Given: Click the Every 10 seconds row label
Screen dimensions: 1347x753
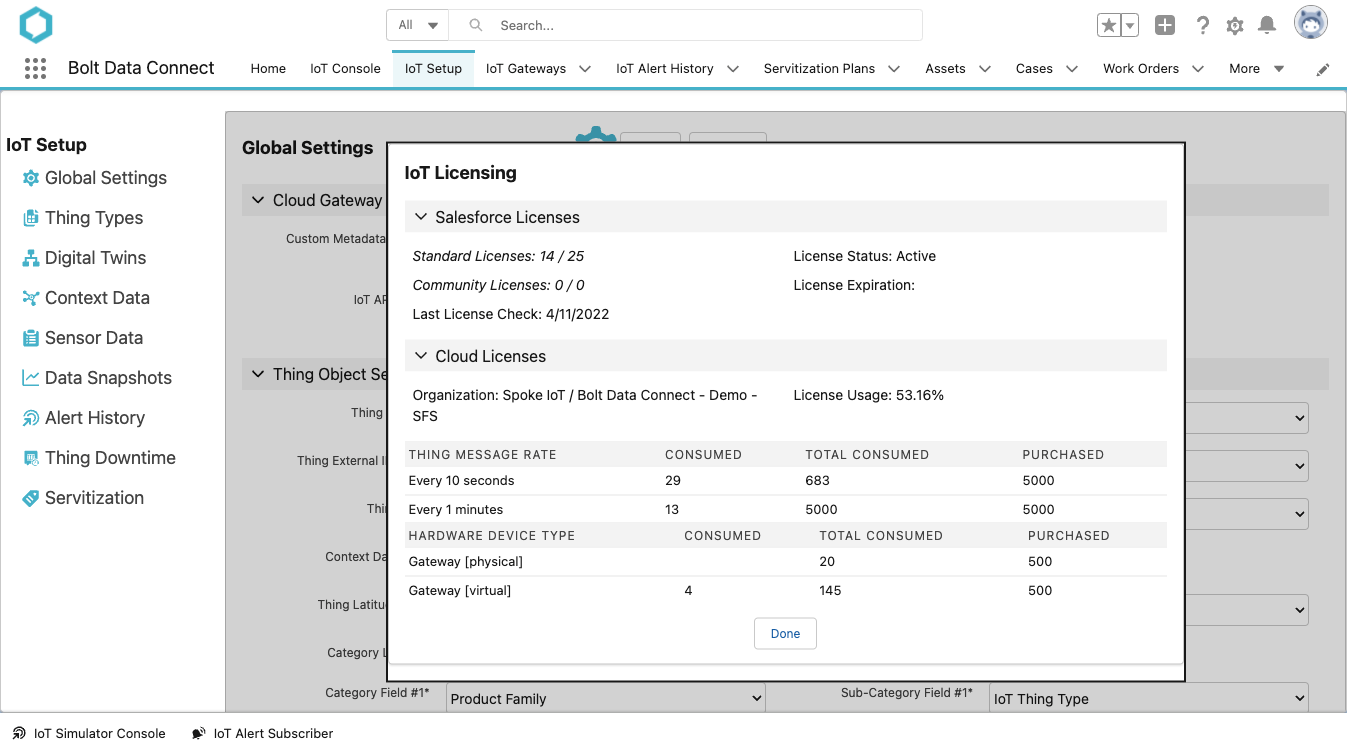Looking at the screenshot, I should click(462, 480).
